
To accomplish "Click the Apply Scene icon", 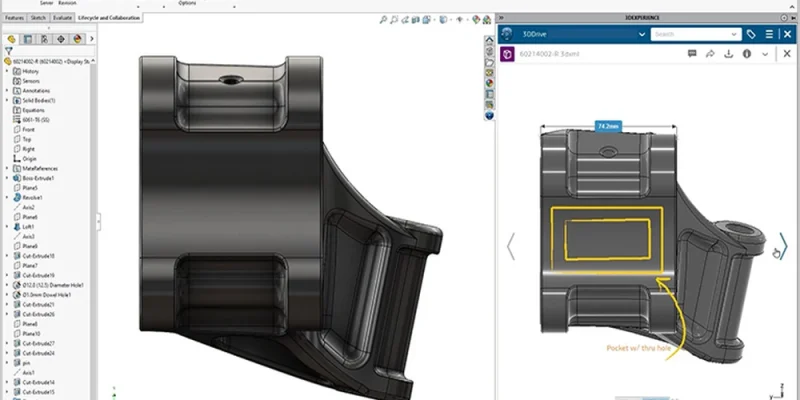I will coord(487,20).
